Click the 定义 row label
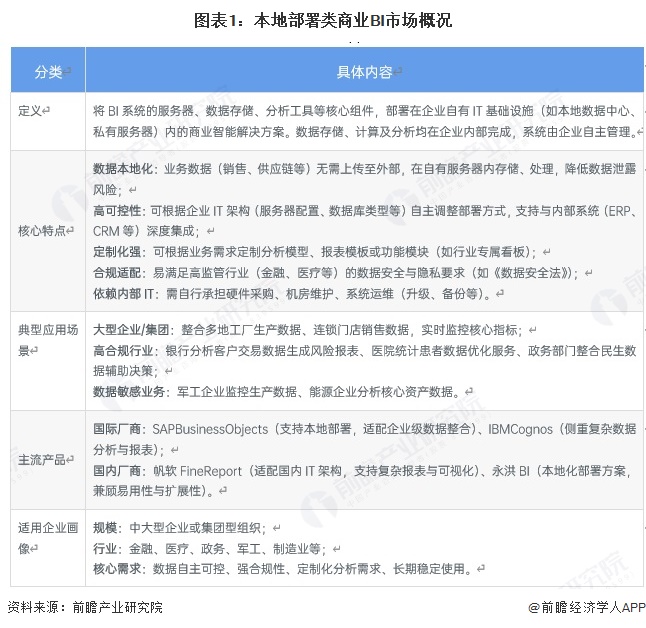This screenshot has height=628, width=646. 34,111
